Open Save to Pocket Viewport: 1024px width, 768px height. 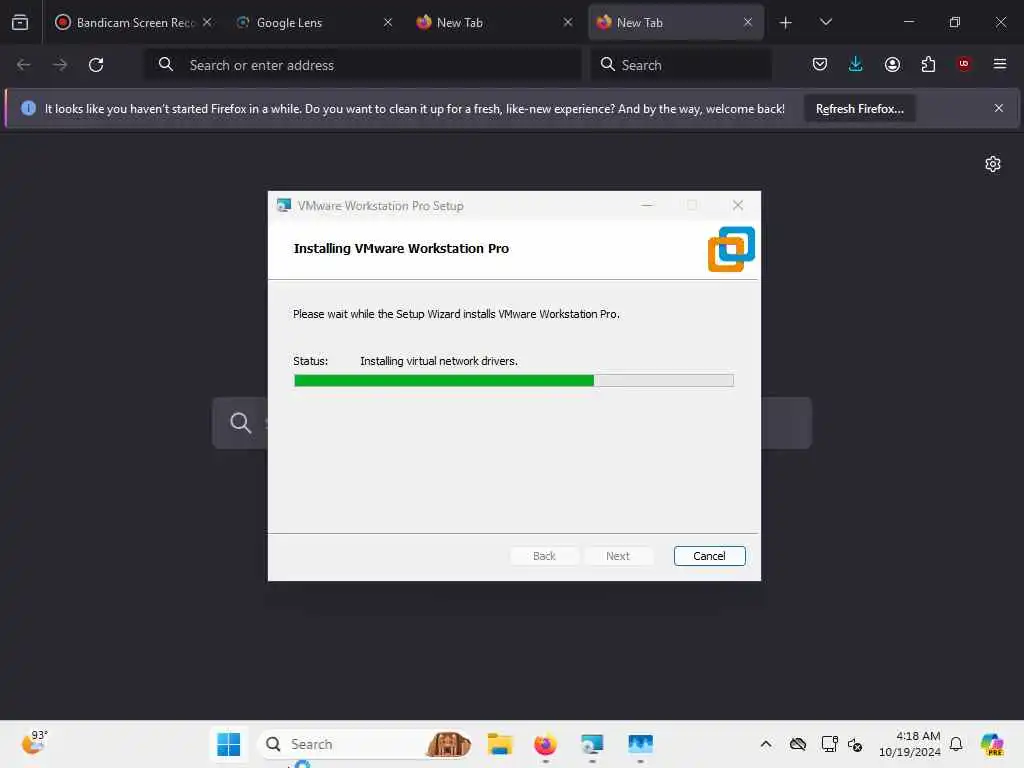pyautogui.click(x=820, y=64)
